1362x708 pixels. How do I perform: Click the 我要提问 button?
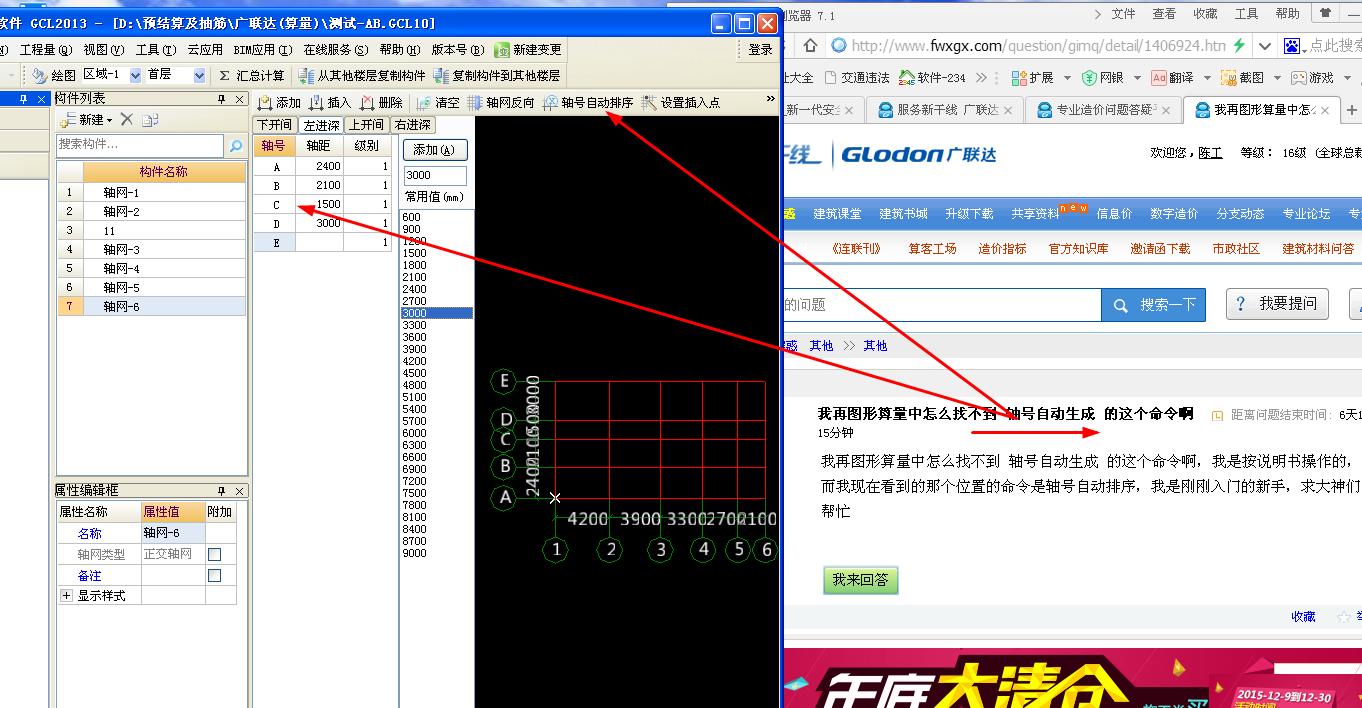(x=1277, y=304)
